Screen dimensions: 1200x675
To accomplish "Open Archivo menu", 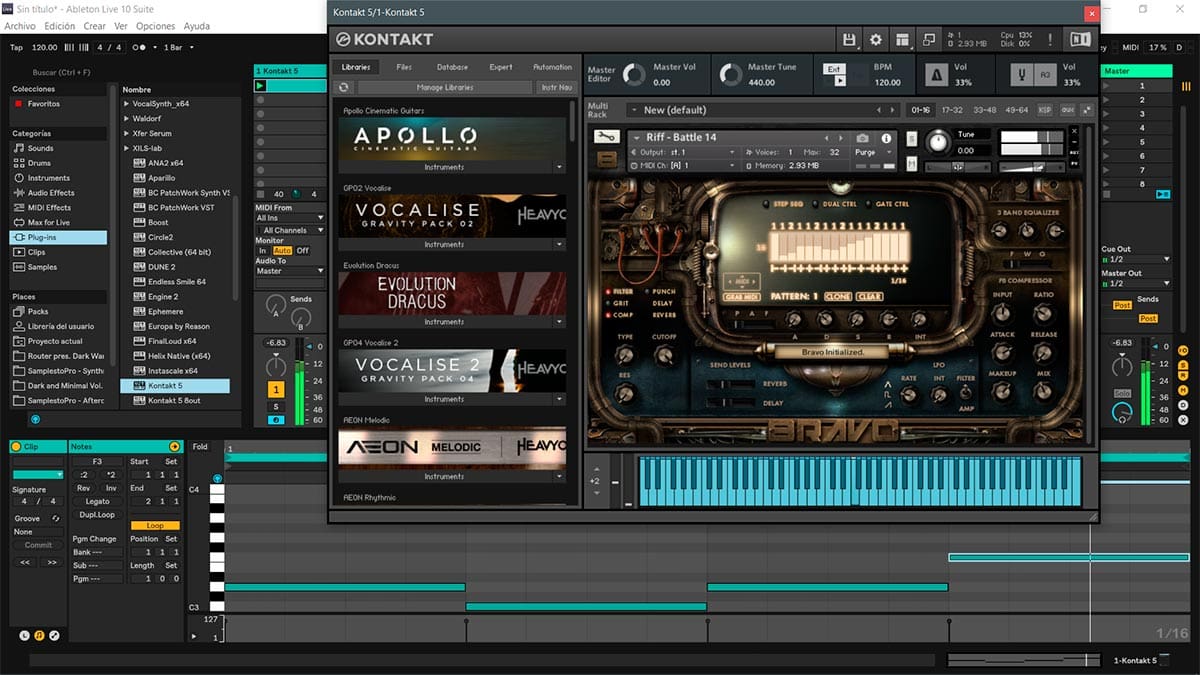I will [20, 26].
